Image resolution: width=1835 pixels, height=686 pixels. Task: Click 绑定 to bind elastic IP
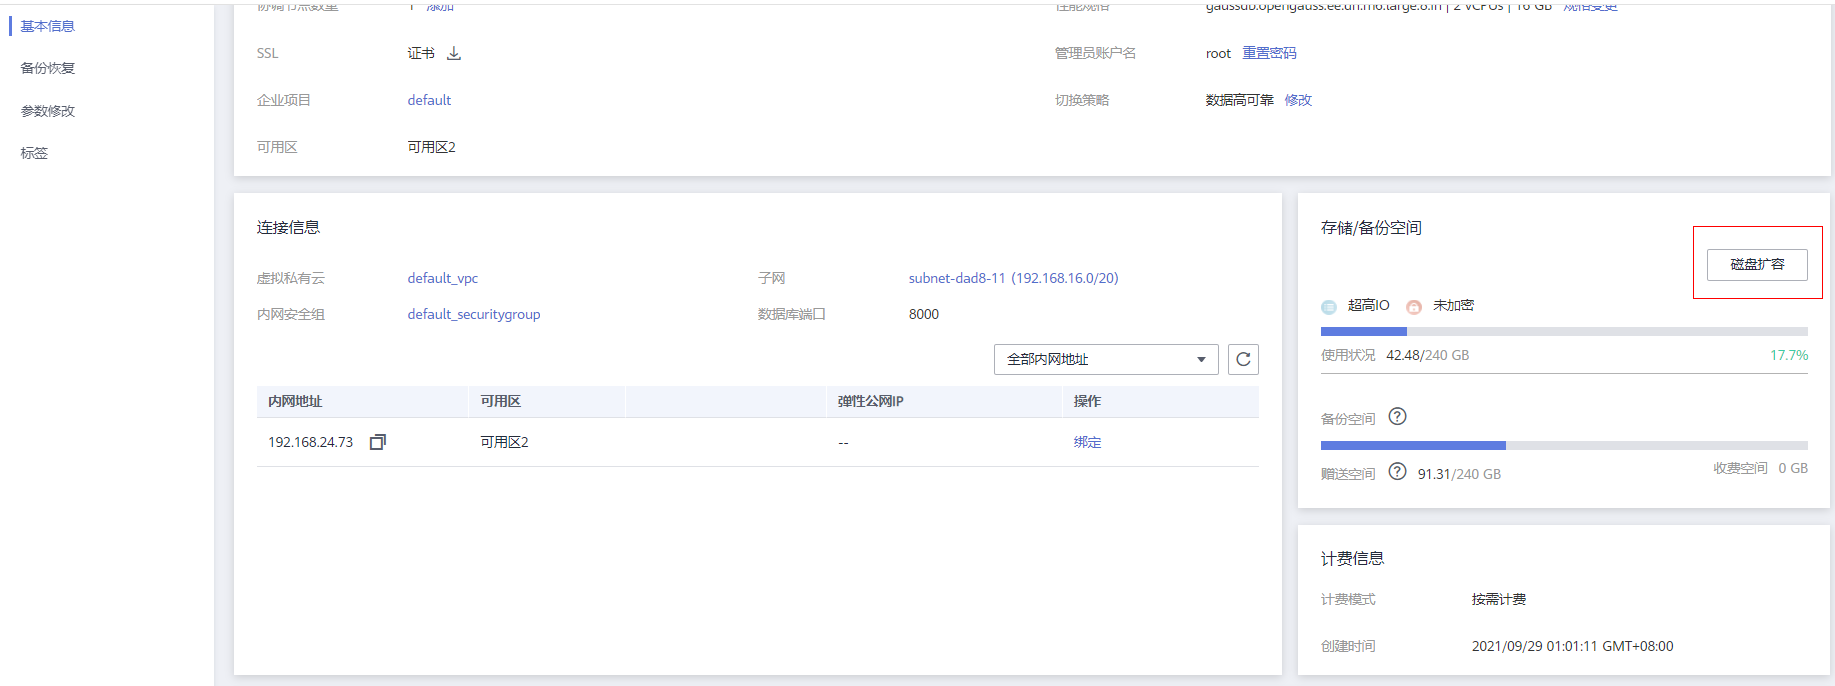coord(1087,442)
